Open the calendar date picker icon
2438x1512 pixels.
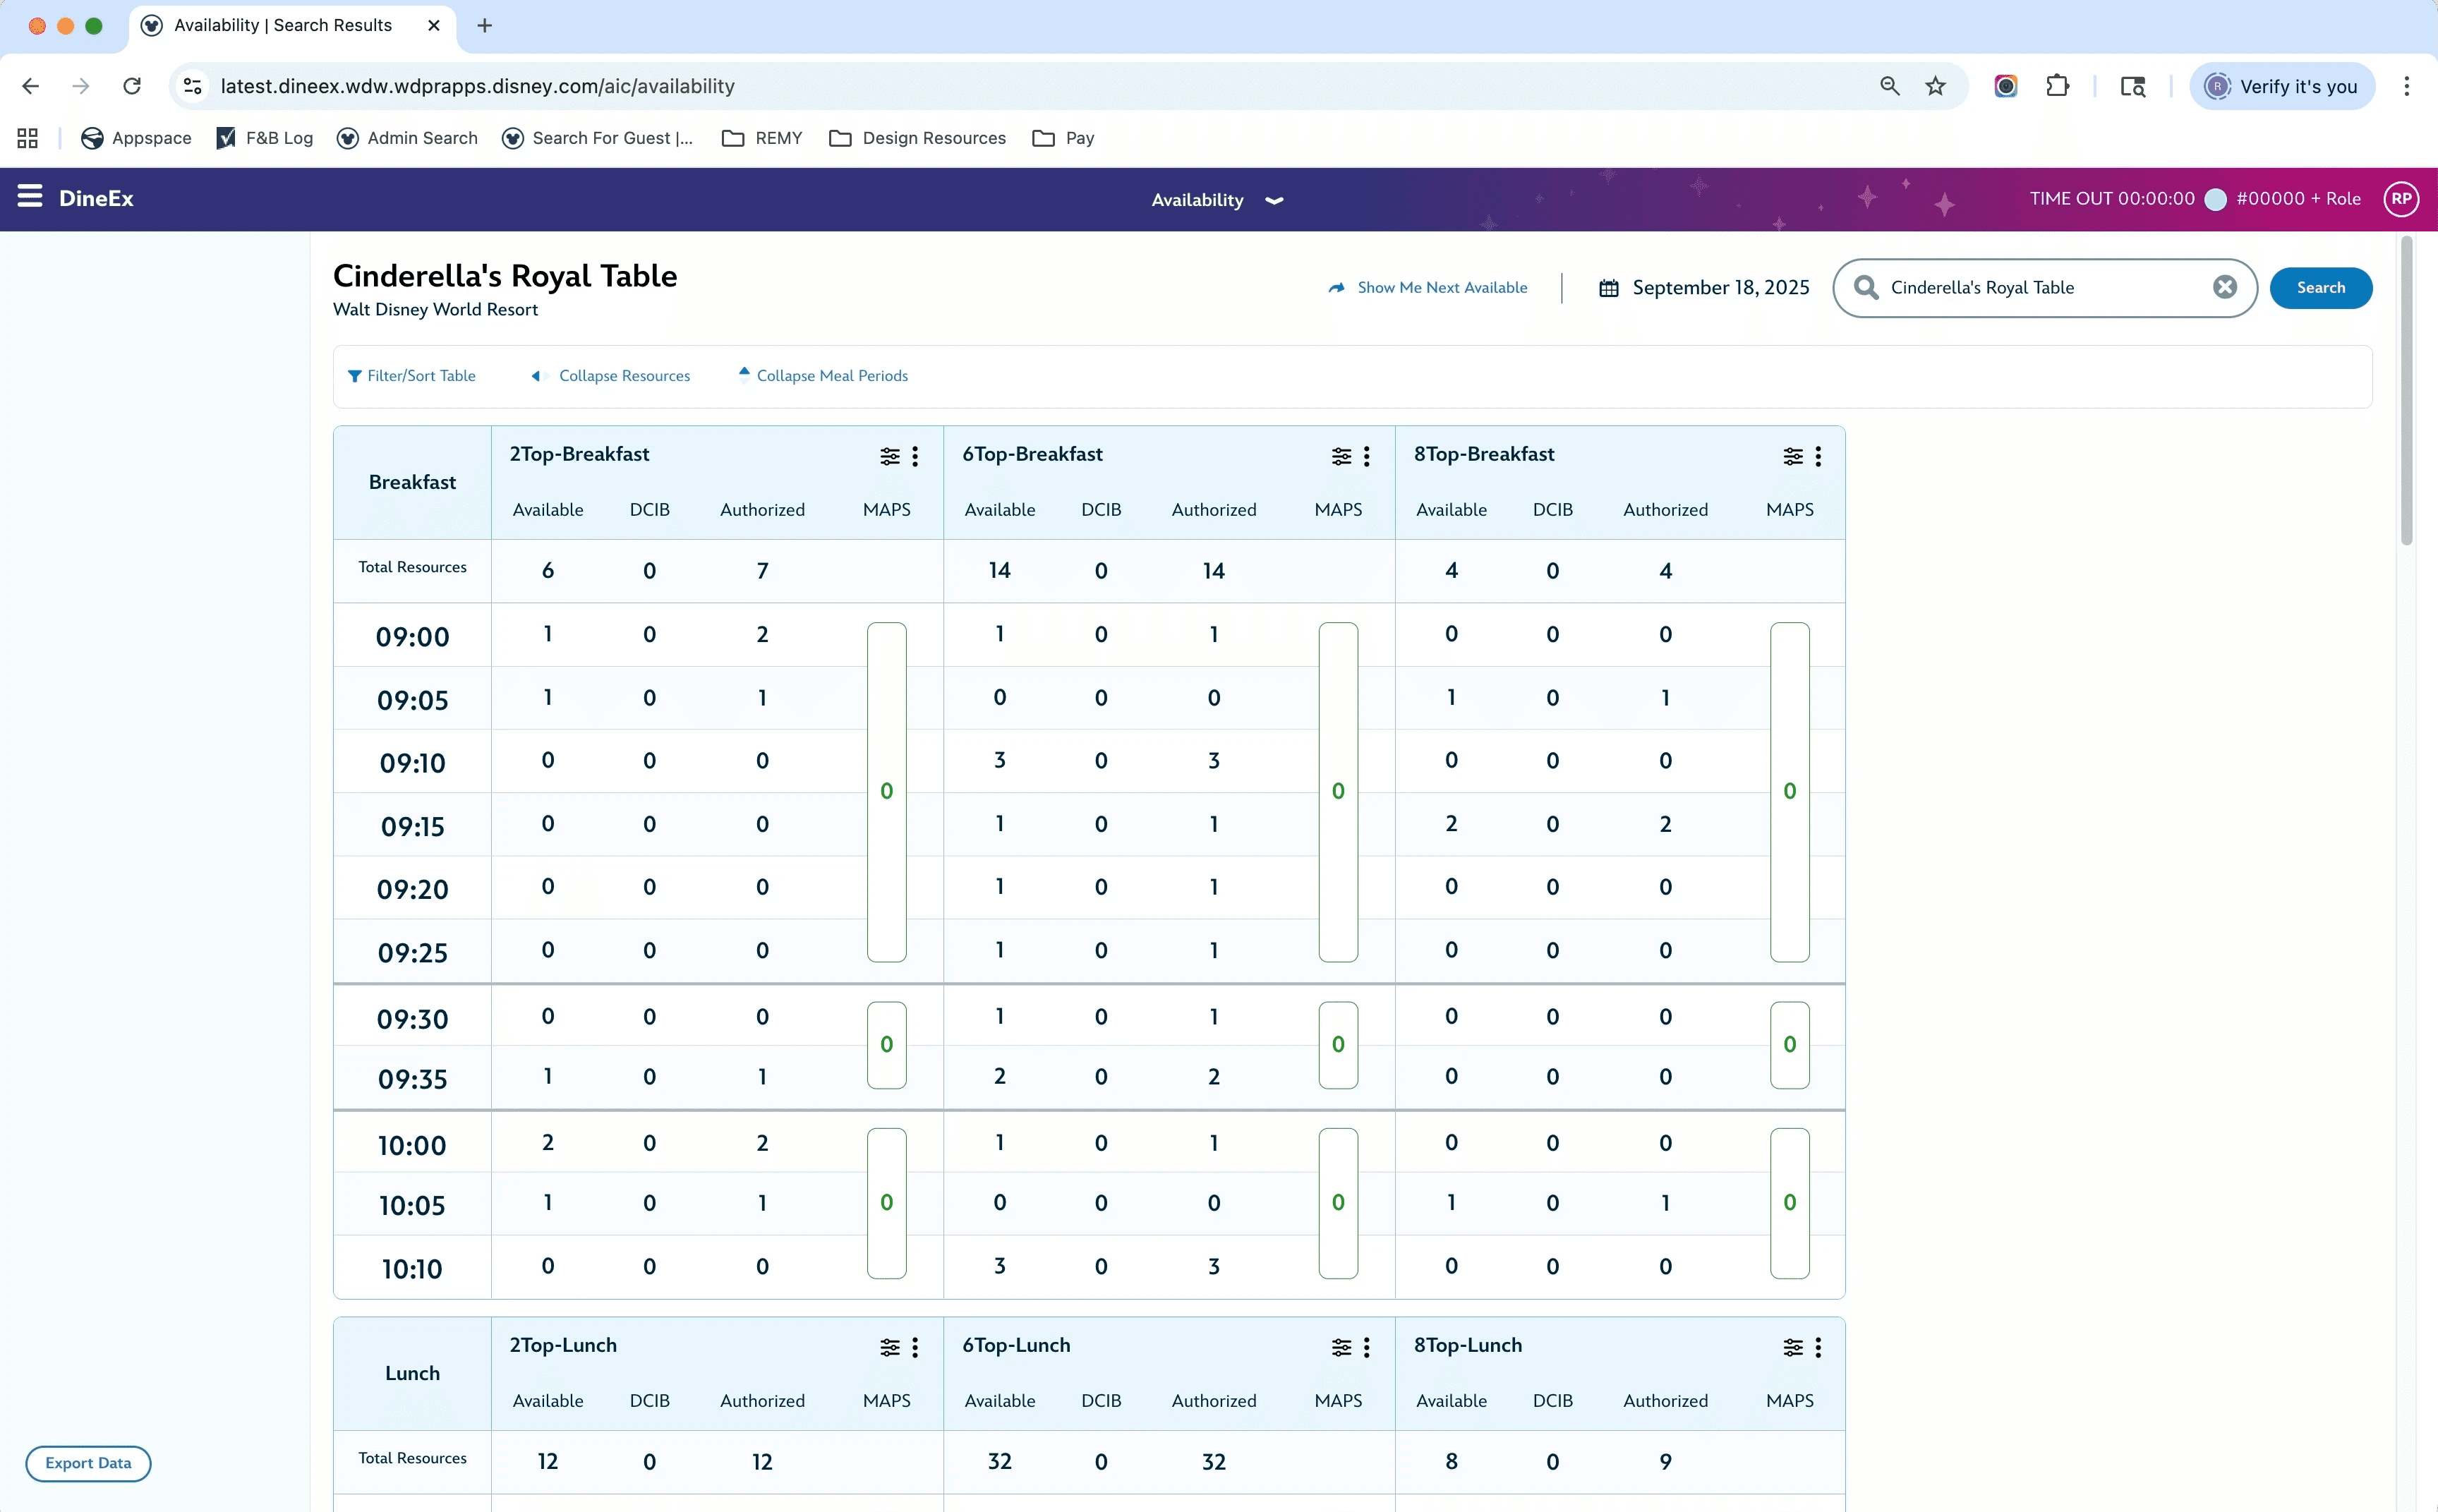tap(1608, 288)
